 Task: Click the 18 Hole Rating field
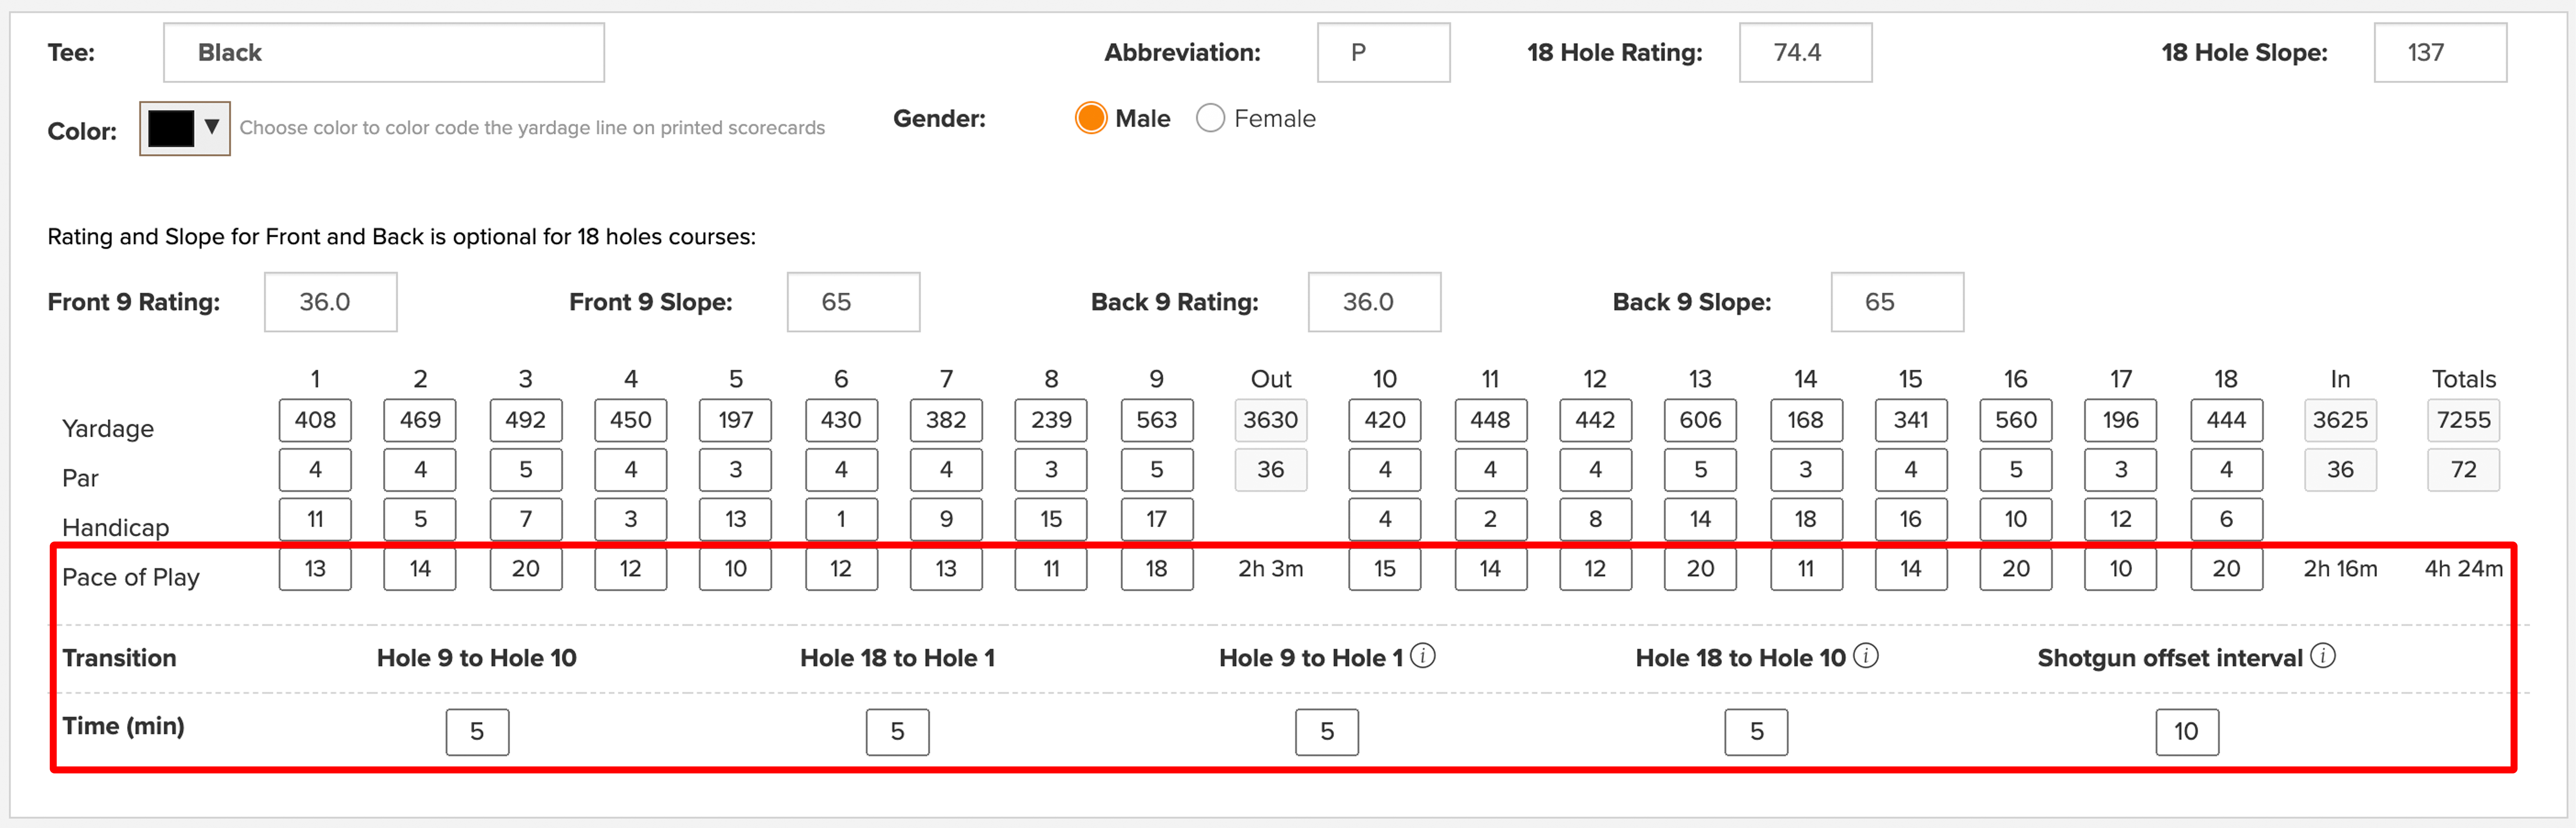(x=1805, y=53)
